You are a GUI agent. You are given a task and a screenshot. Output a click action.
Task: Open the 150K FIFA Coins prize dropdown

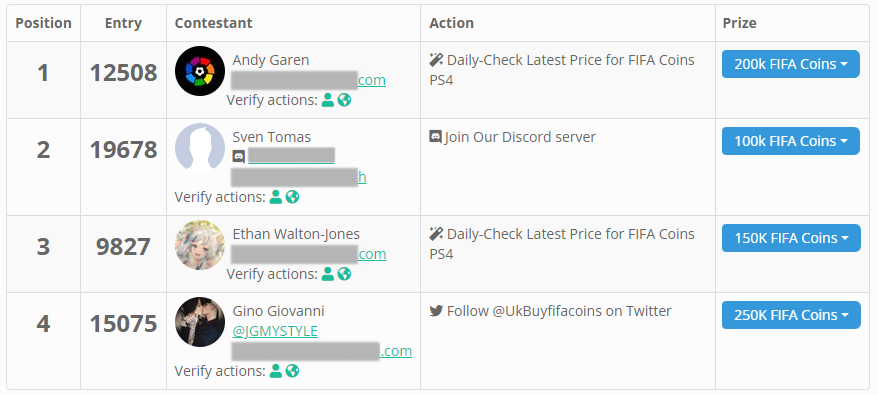tap(791, 238)
